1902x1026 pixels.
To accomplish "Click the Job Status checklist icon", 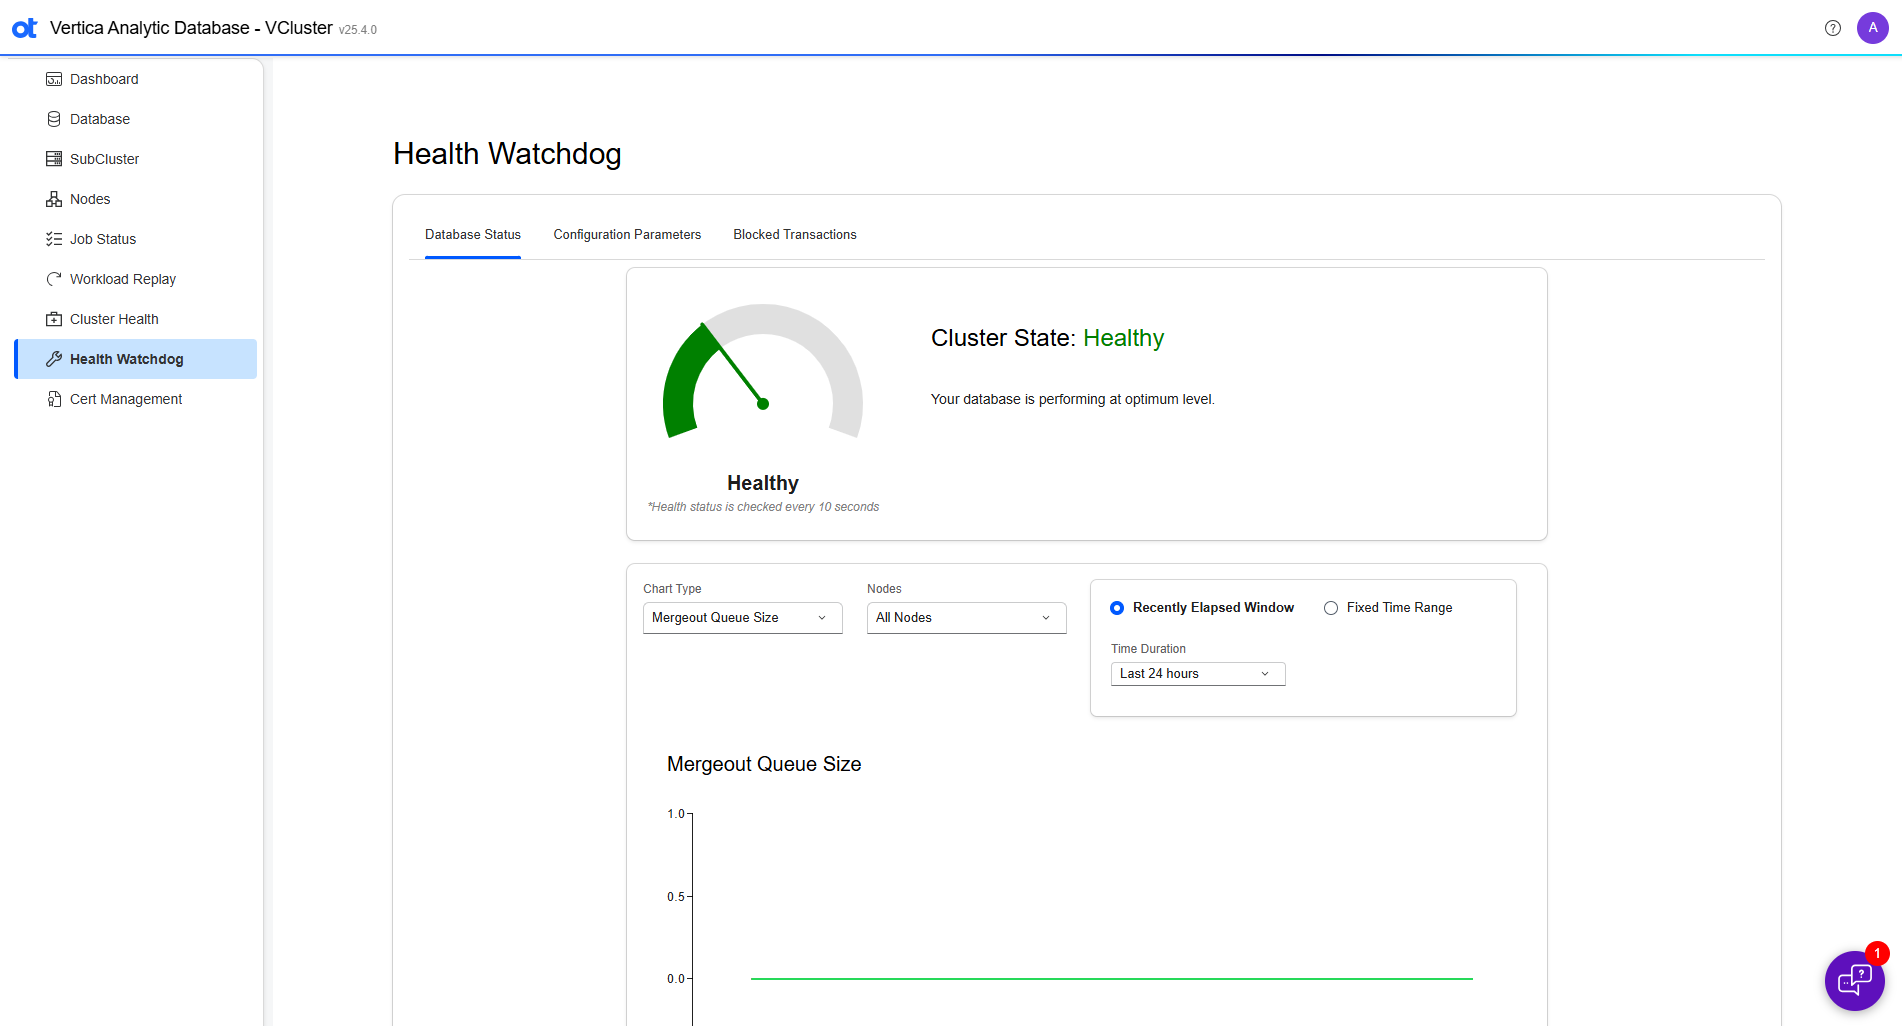I will 54,239.
